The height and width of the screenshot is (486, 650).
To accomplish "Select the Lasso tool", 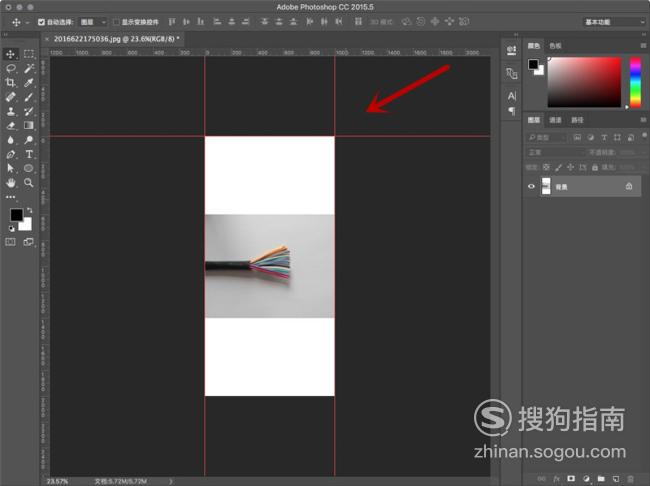I will (10, 68).
